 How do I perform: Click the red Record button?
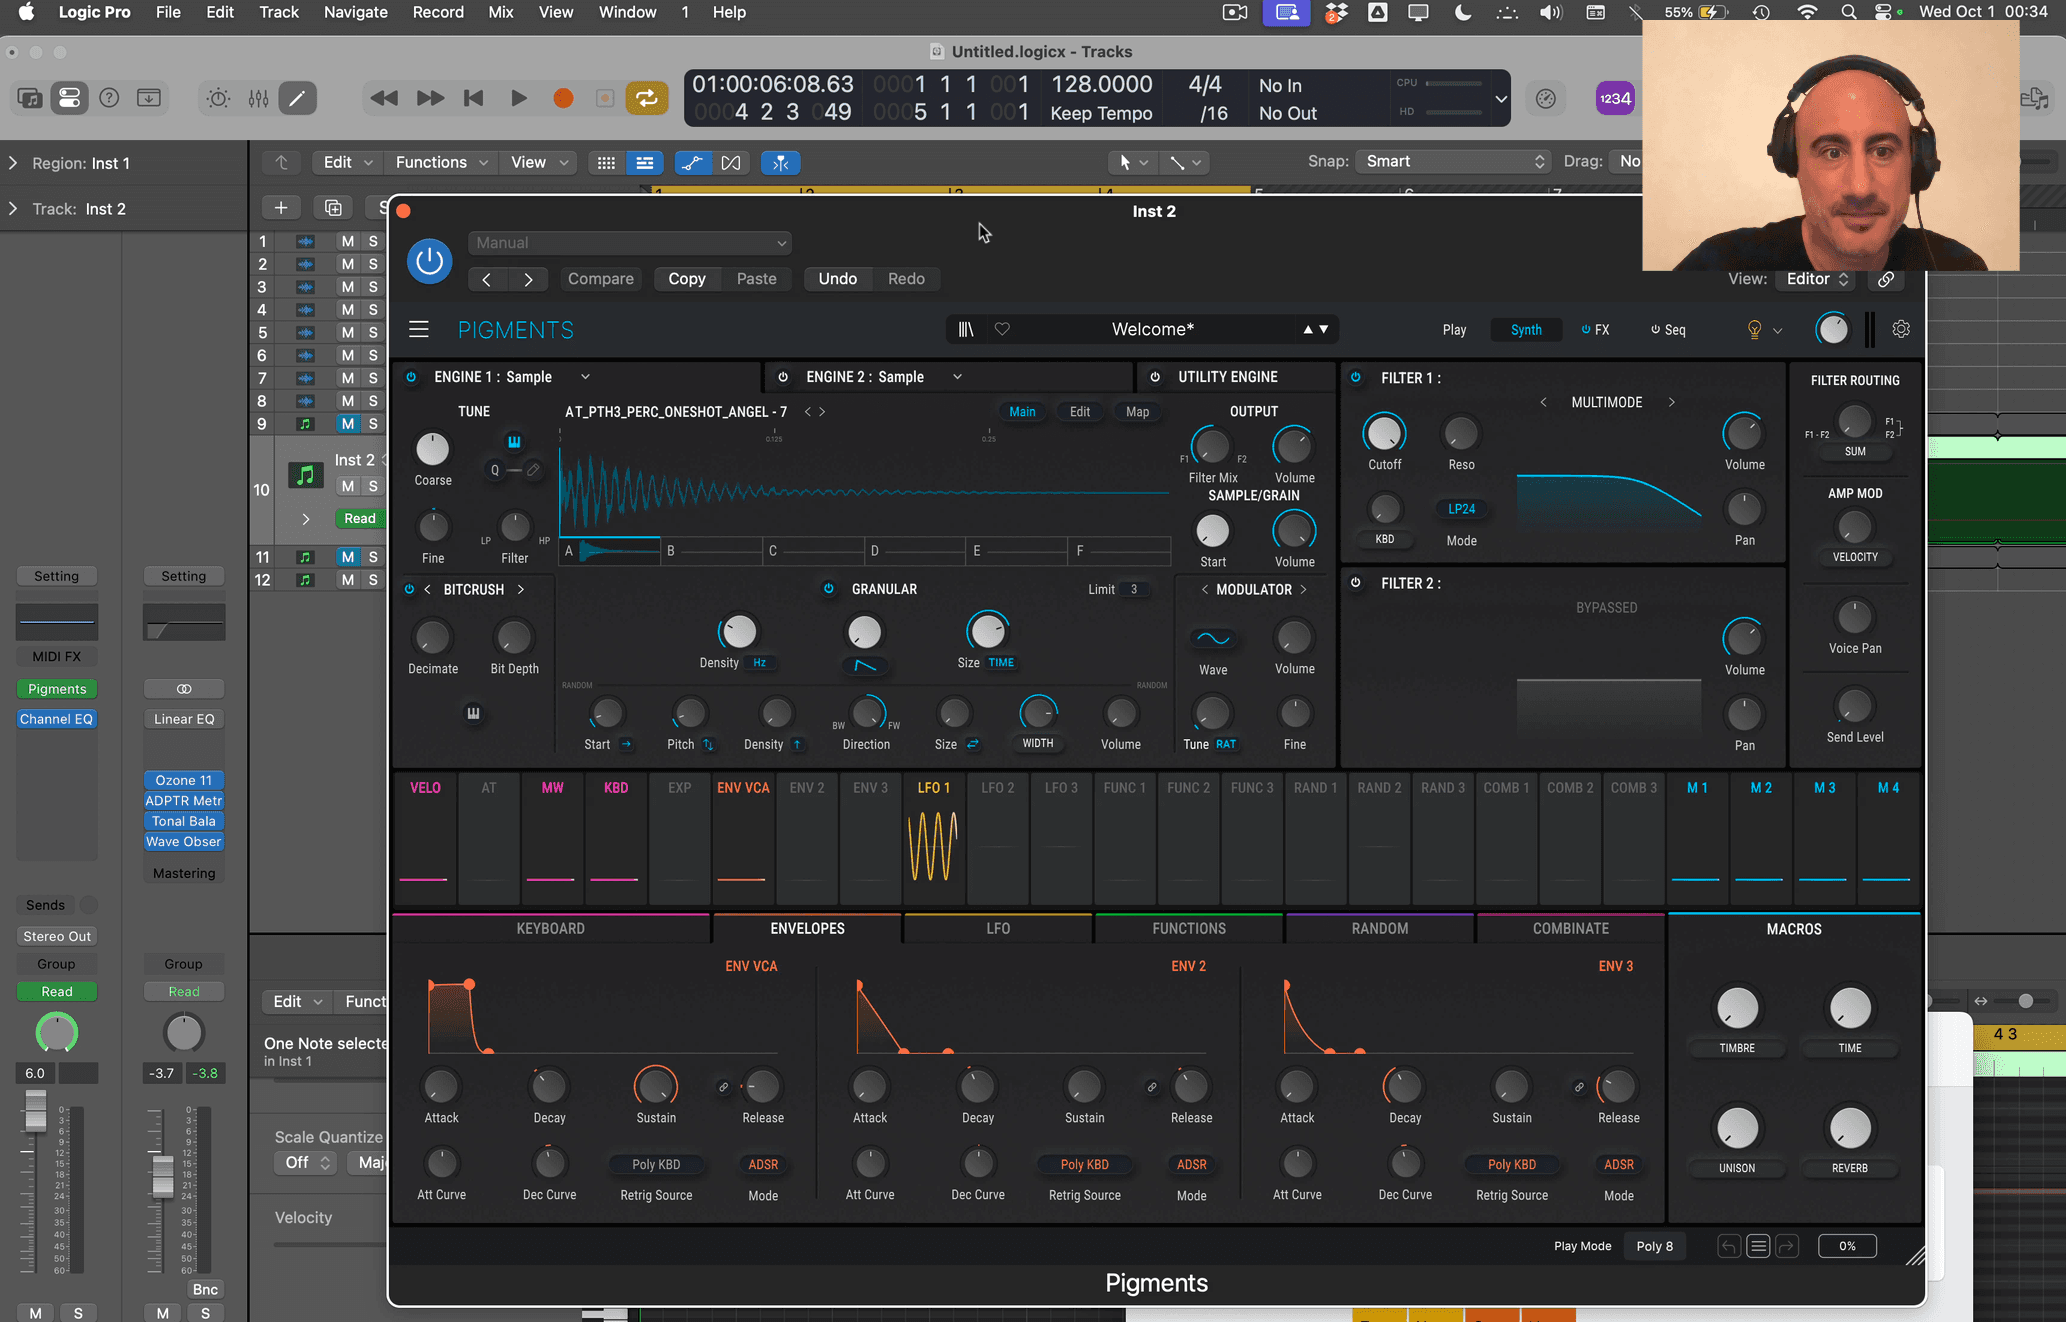[x=563, y=98]
